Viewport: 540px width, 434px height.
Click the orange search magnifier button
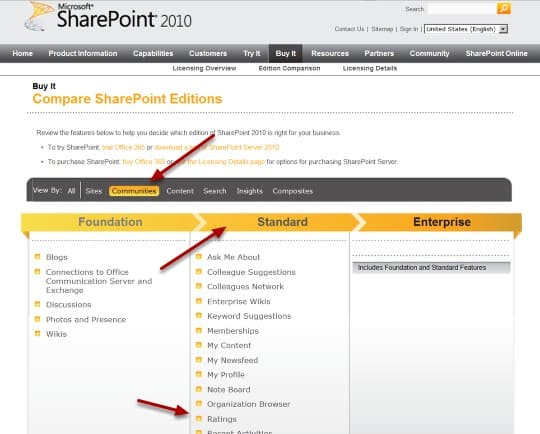coord(503,8)
